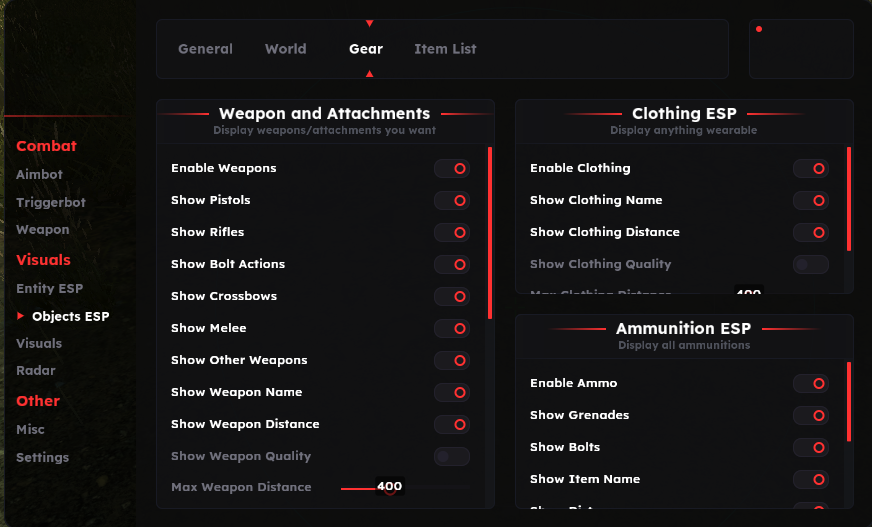Click the red dot indicator top right
The height and width of the screenshot is (527, 872).
759,29
